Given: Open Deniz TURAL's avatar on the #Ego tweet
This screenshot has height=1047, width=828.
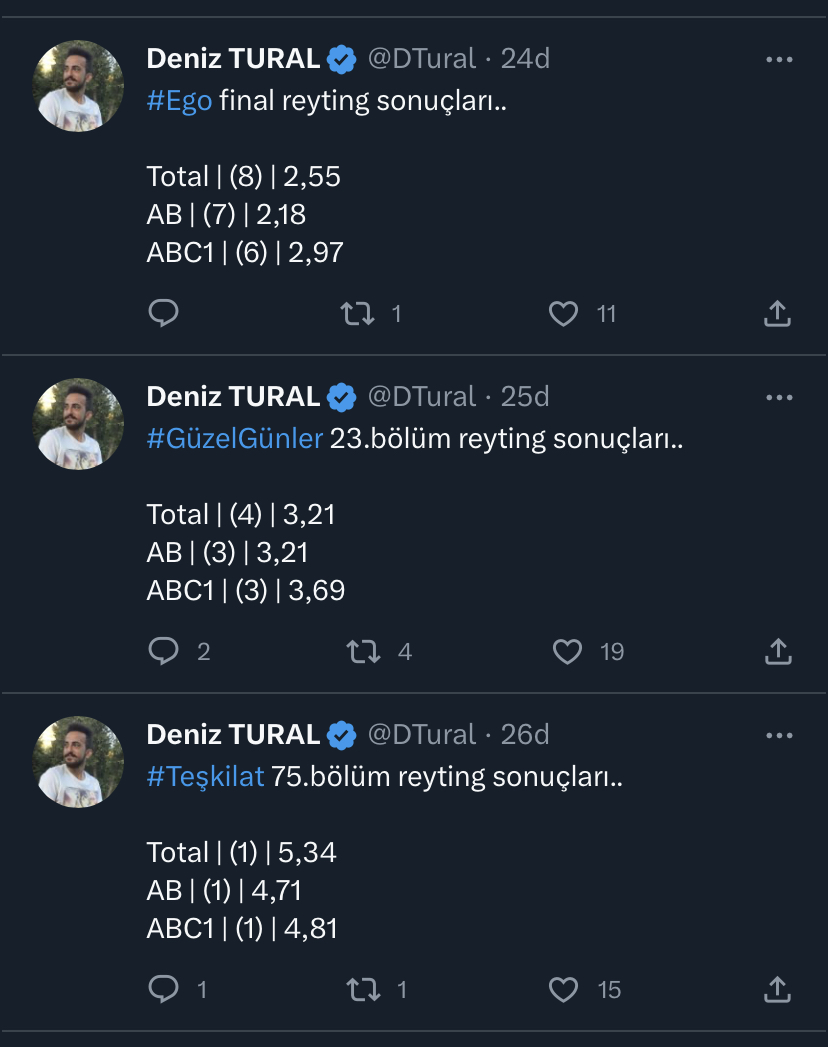Looking at the screenshot, I should (x=79, y=85).
